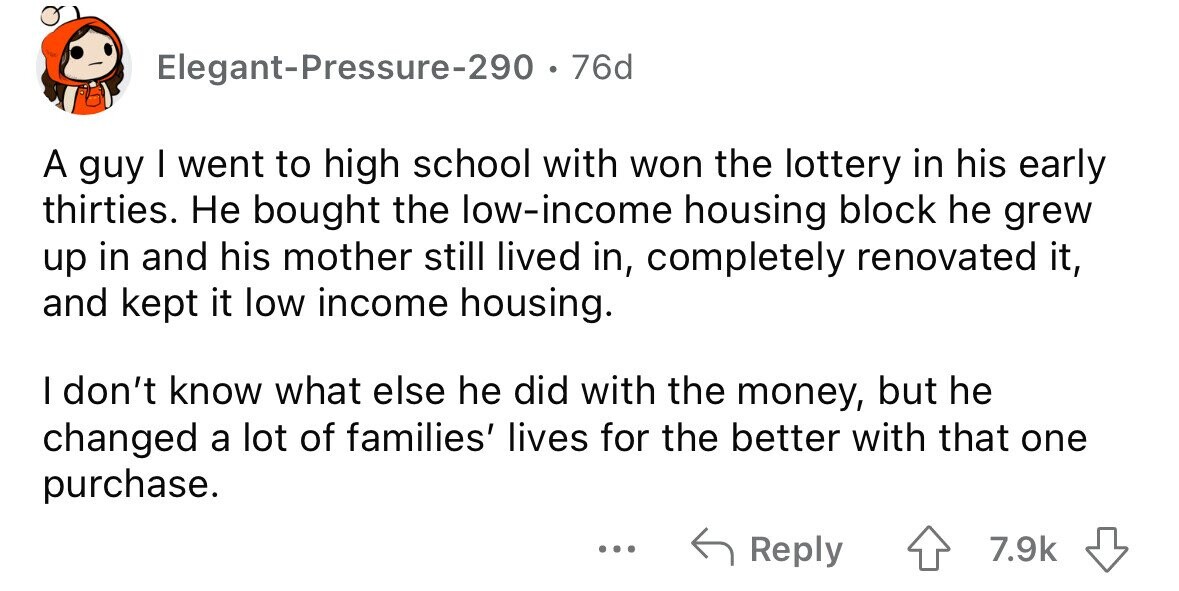Screen dimensions: 1179x591
Task: Visit the Elegant-Pressure-290 profile link
Action: (x=345, y=68)
